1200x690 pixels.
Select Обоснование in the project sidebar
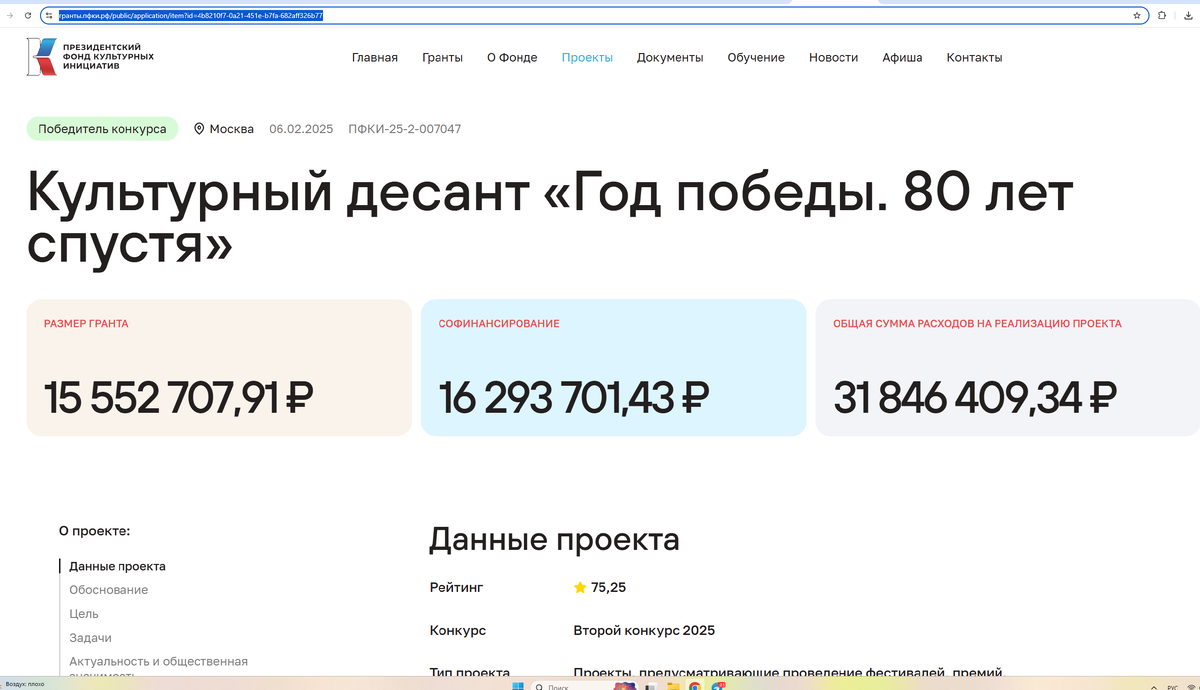[108, 589]
